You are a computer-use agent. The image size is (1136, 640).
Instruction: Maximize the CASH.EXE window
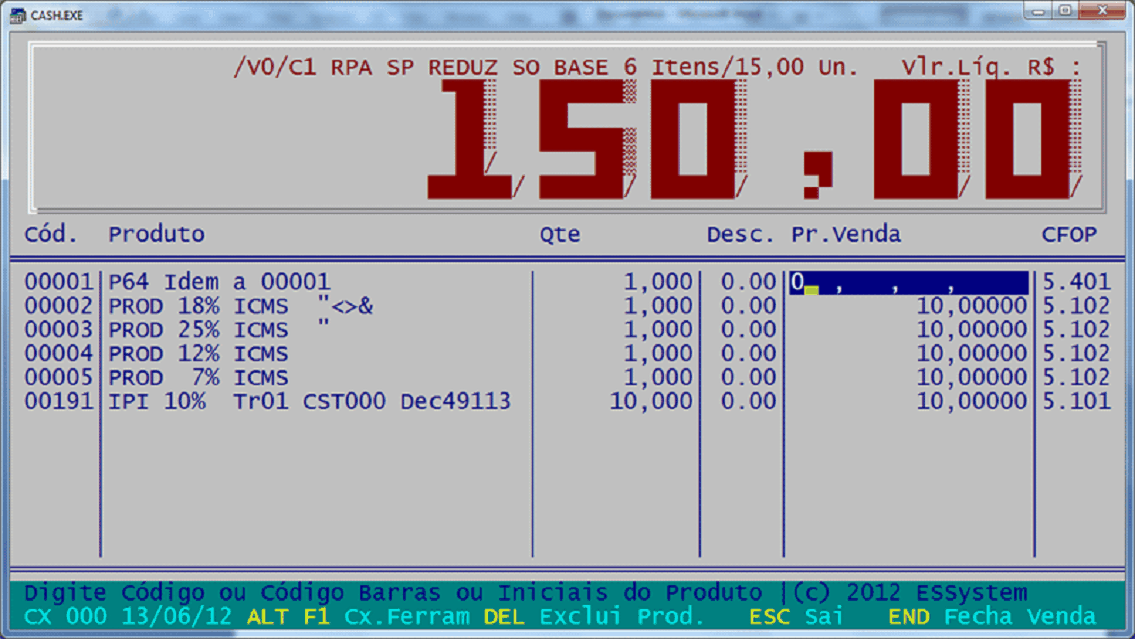tap(1064, 11)
